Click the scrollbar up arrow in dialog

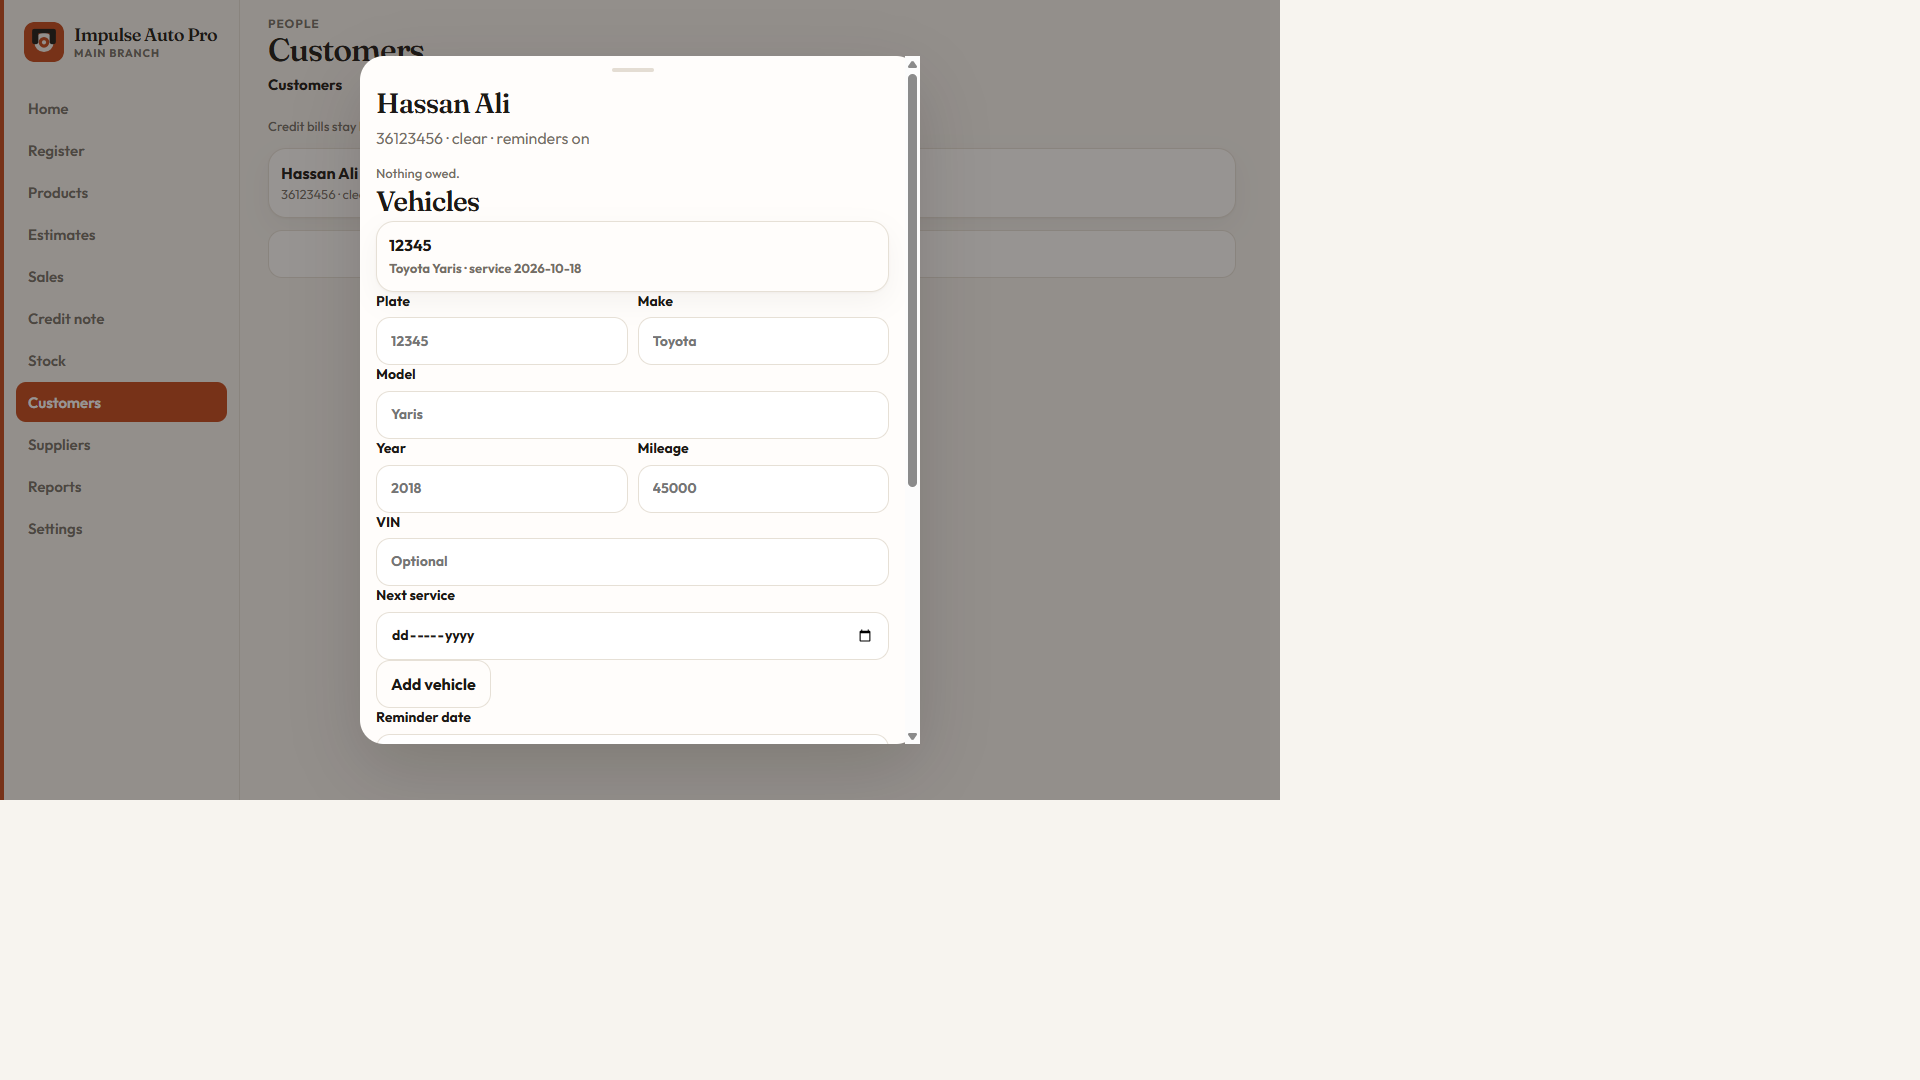tap(912, 64)
